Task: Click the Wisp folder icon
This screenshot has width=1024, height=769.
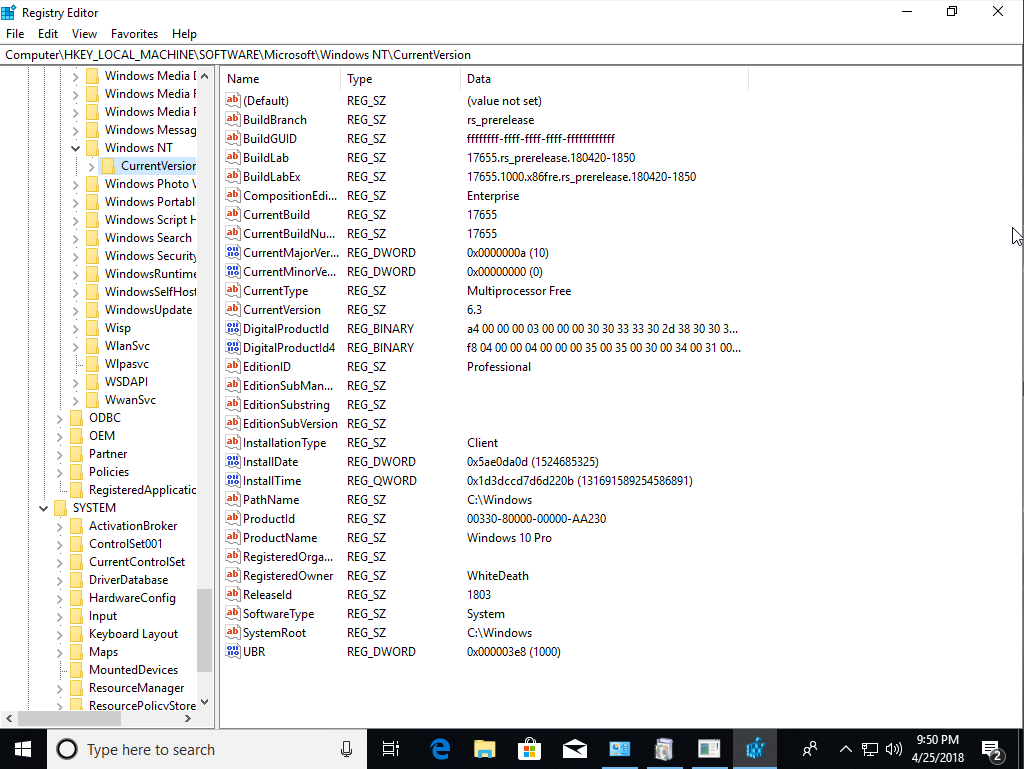Action: [92, 328]
